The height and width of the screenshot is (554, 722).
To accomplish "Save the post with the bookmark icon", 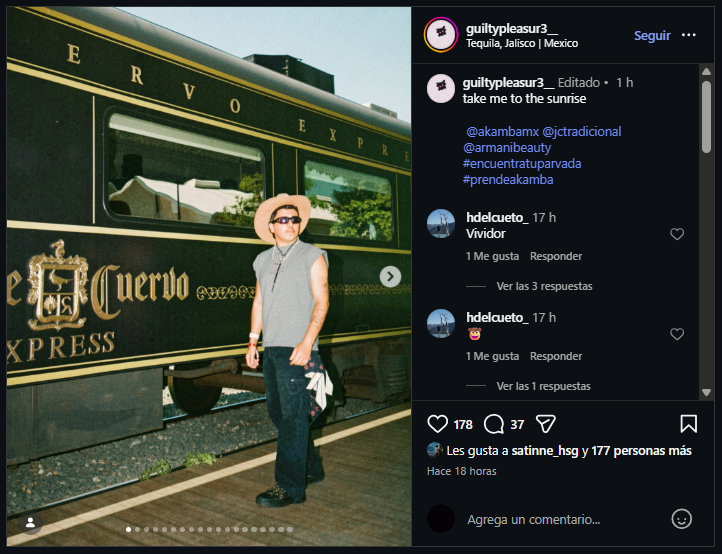I will click(x=688, y=424).
